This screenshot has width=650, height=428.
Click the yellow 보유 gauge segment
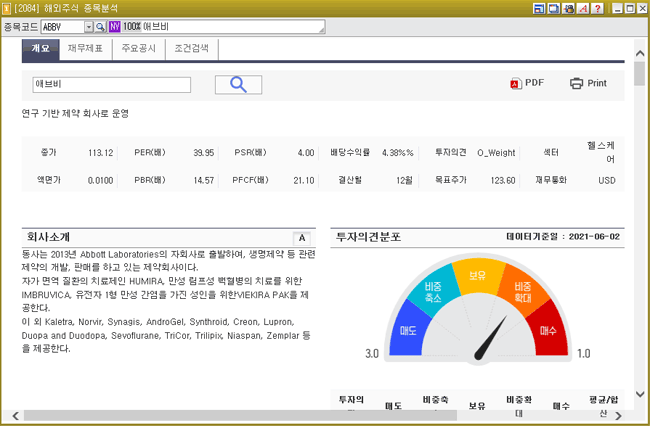point(478,275)
